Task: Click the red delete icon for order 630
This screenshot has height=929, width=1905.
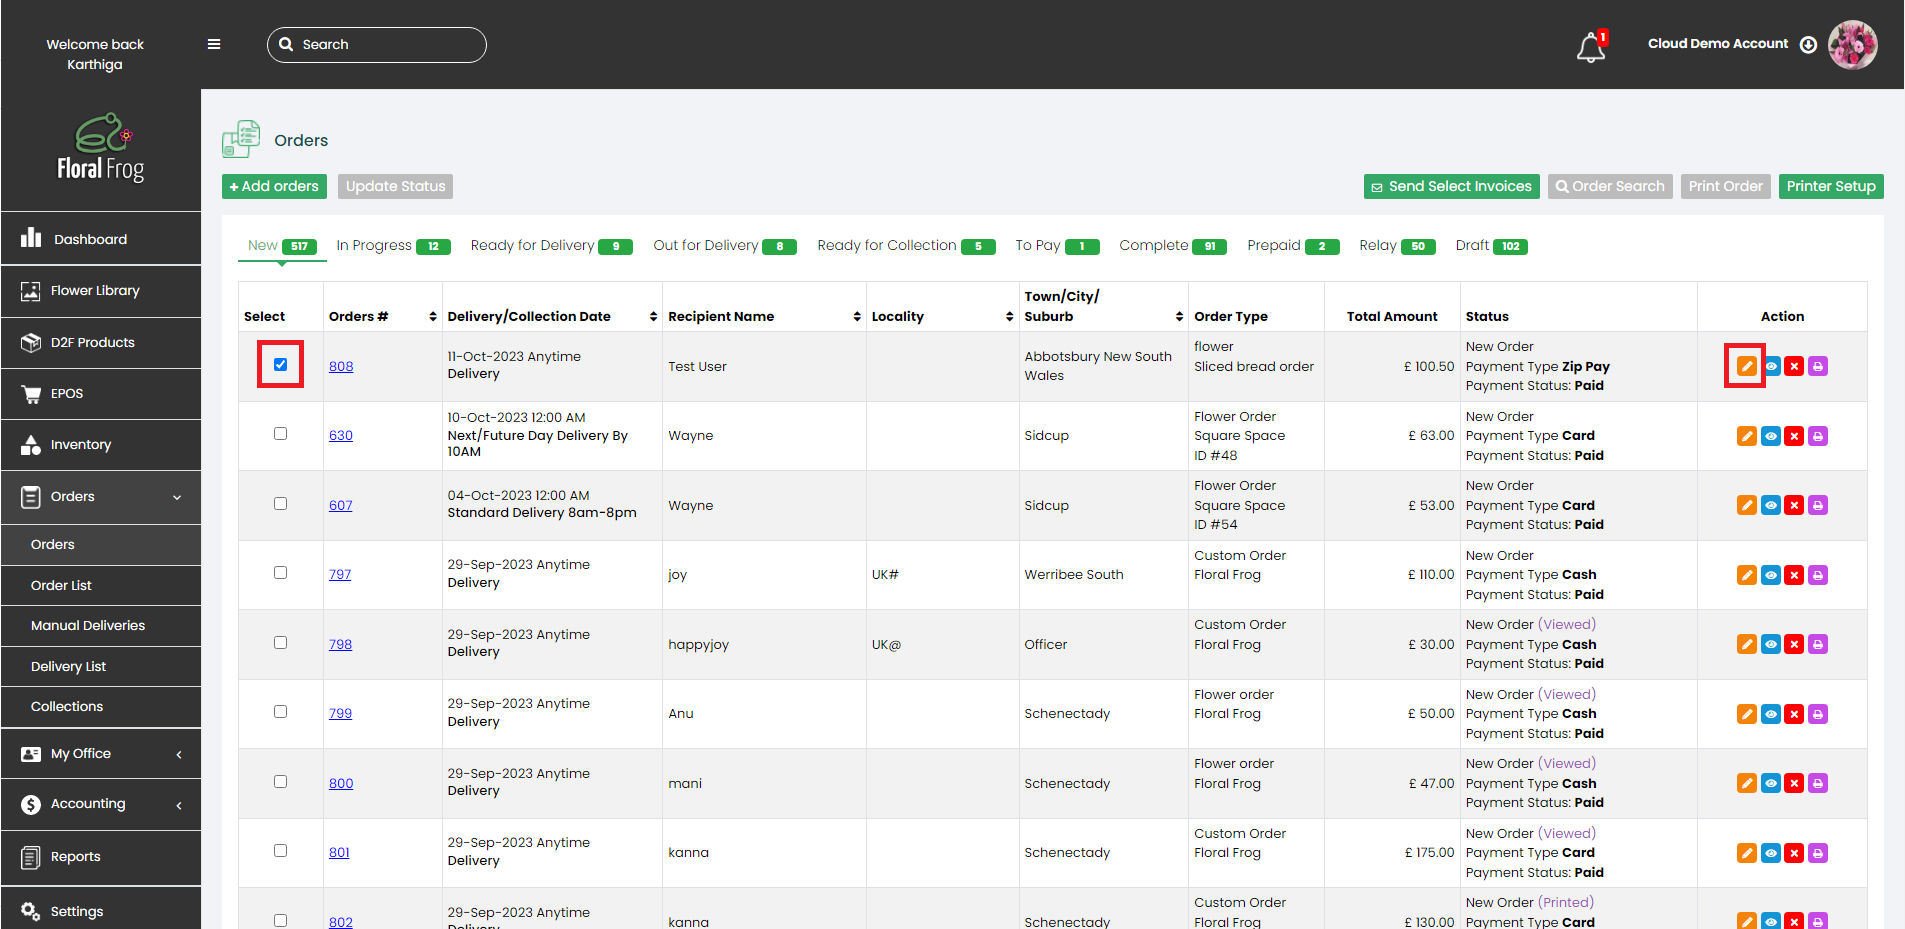Action: pyautogui.click(x=1794, y=436)
